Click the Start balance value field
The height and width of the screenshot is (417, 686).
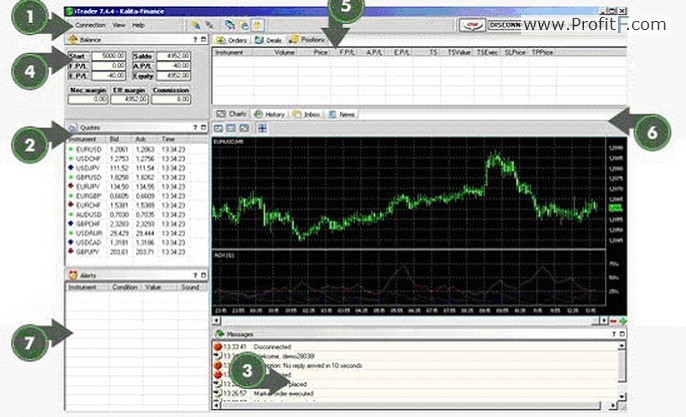coord(108,56)
